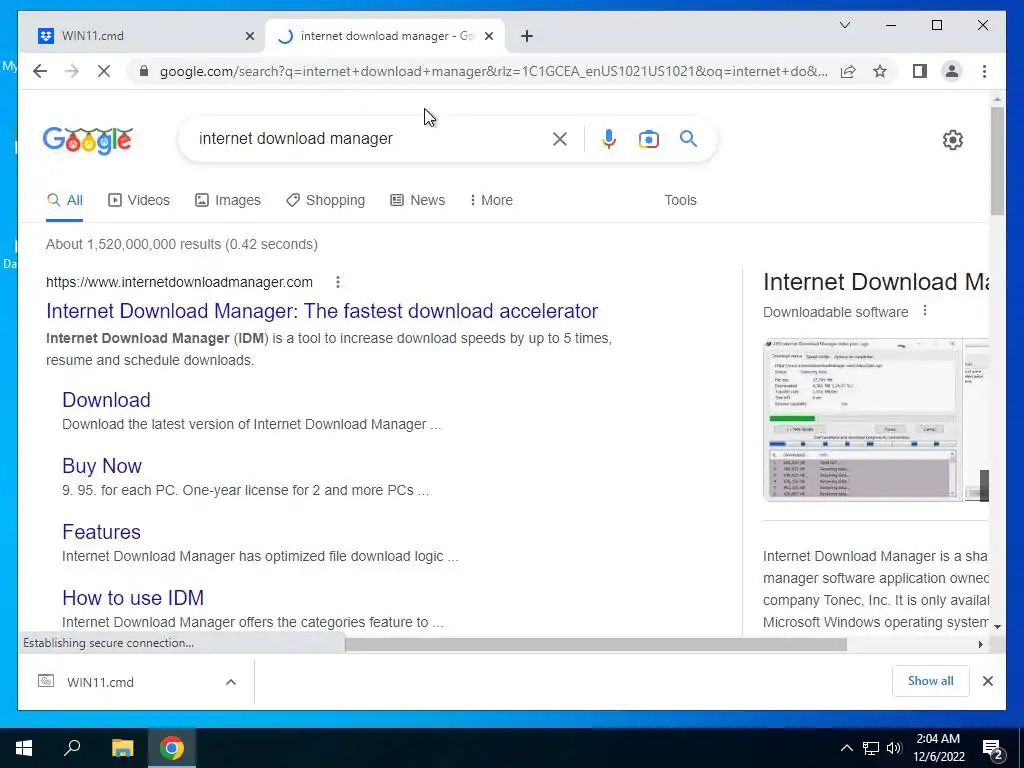Open IDM screenshot thumbnail in knowledge panel

click(x=862, y=419)
